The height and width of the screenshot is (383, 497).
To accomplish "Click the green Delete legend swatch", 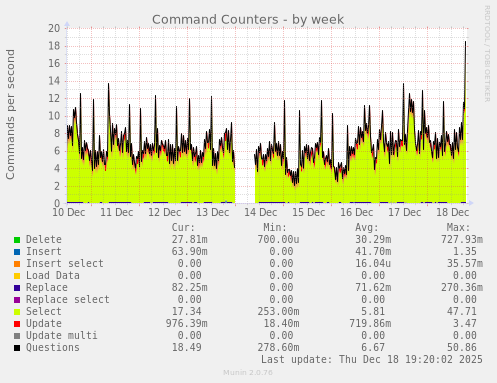I will click(17, 240).
